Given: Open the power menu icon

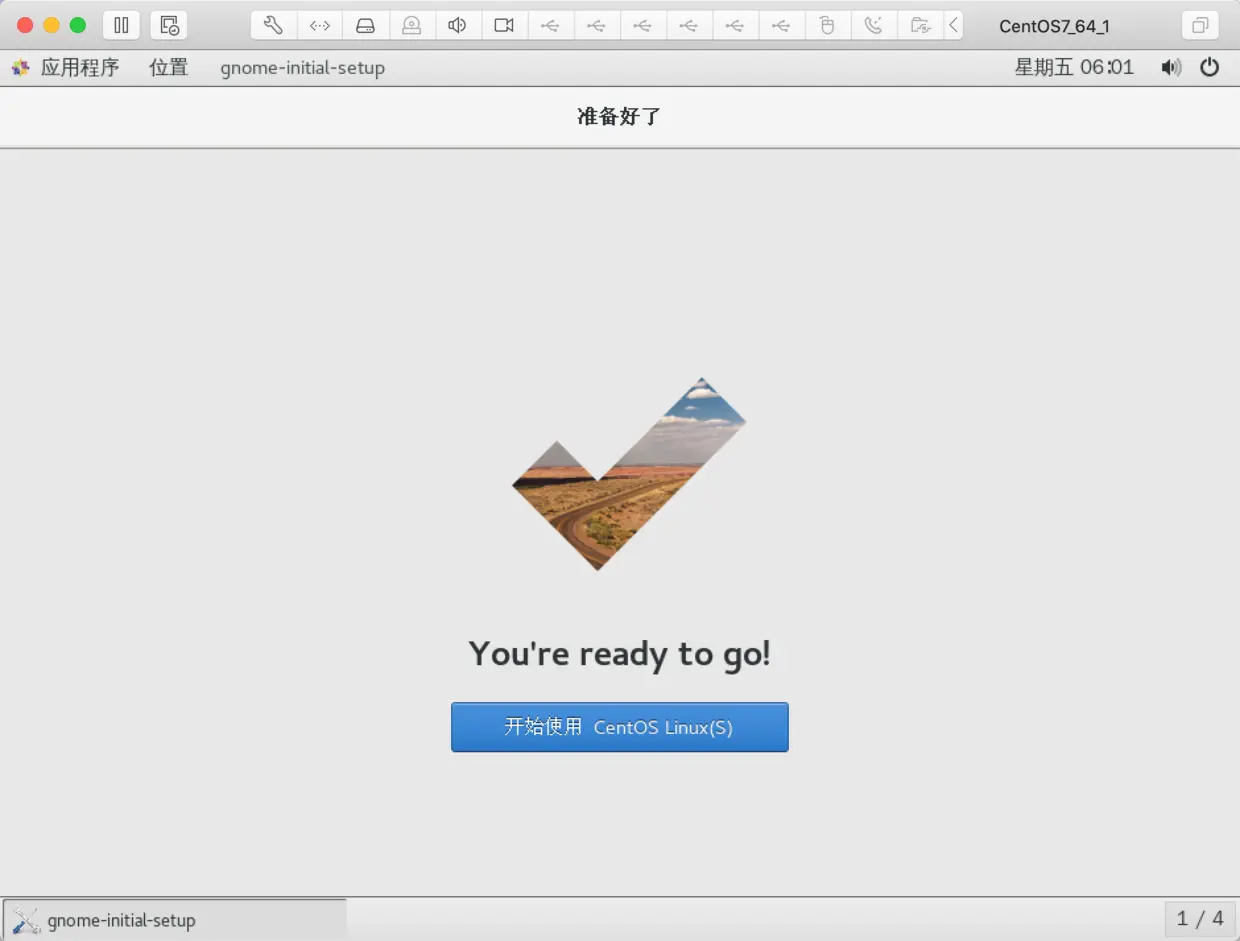Looking at the screenshot, I should pyautogui.click(x=1210, y=67).
